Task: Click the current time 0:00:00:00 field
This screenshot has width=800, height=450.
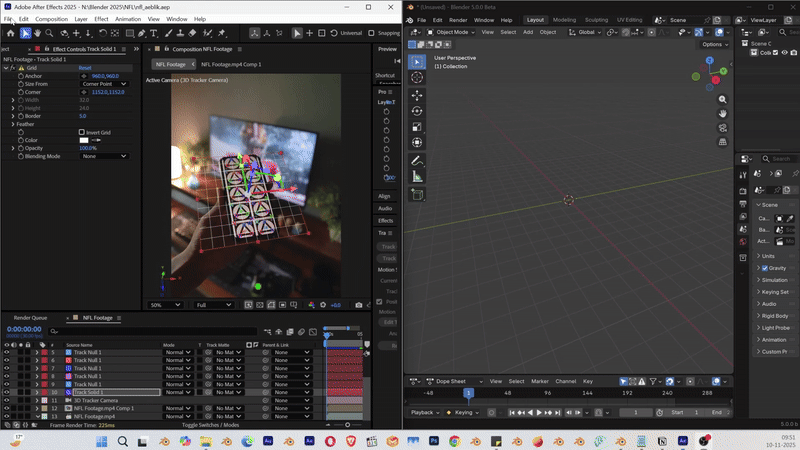Action: coord(24,329)
